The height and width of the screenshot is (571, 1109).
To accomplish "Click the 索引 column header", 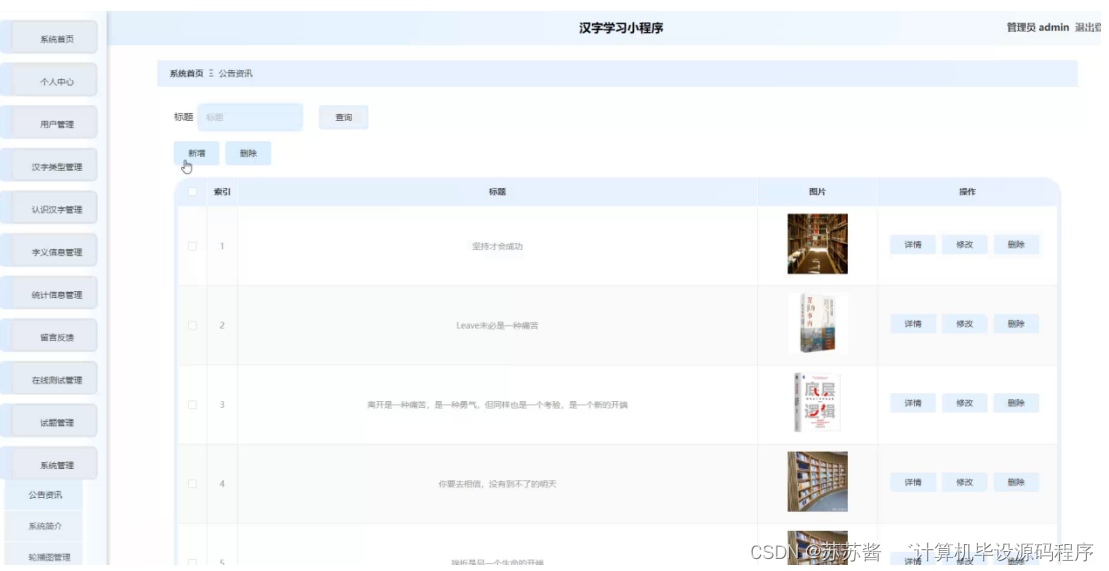I will (222, 191).
